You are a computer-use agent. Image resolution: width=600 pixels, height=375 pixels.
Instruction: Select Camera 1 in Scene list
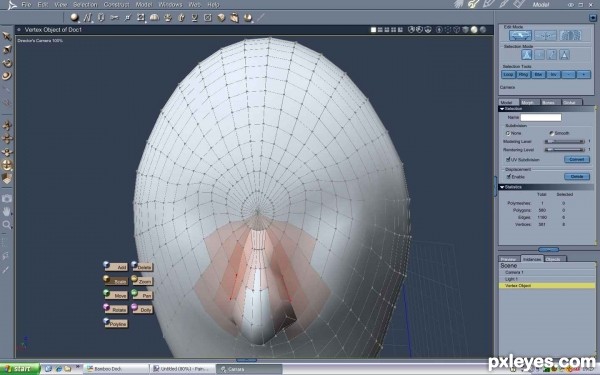(547, 272)
